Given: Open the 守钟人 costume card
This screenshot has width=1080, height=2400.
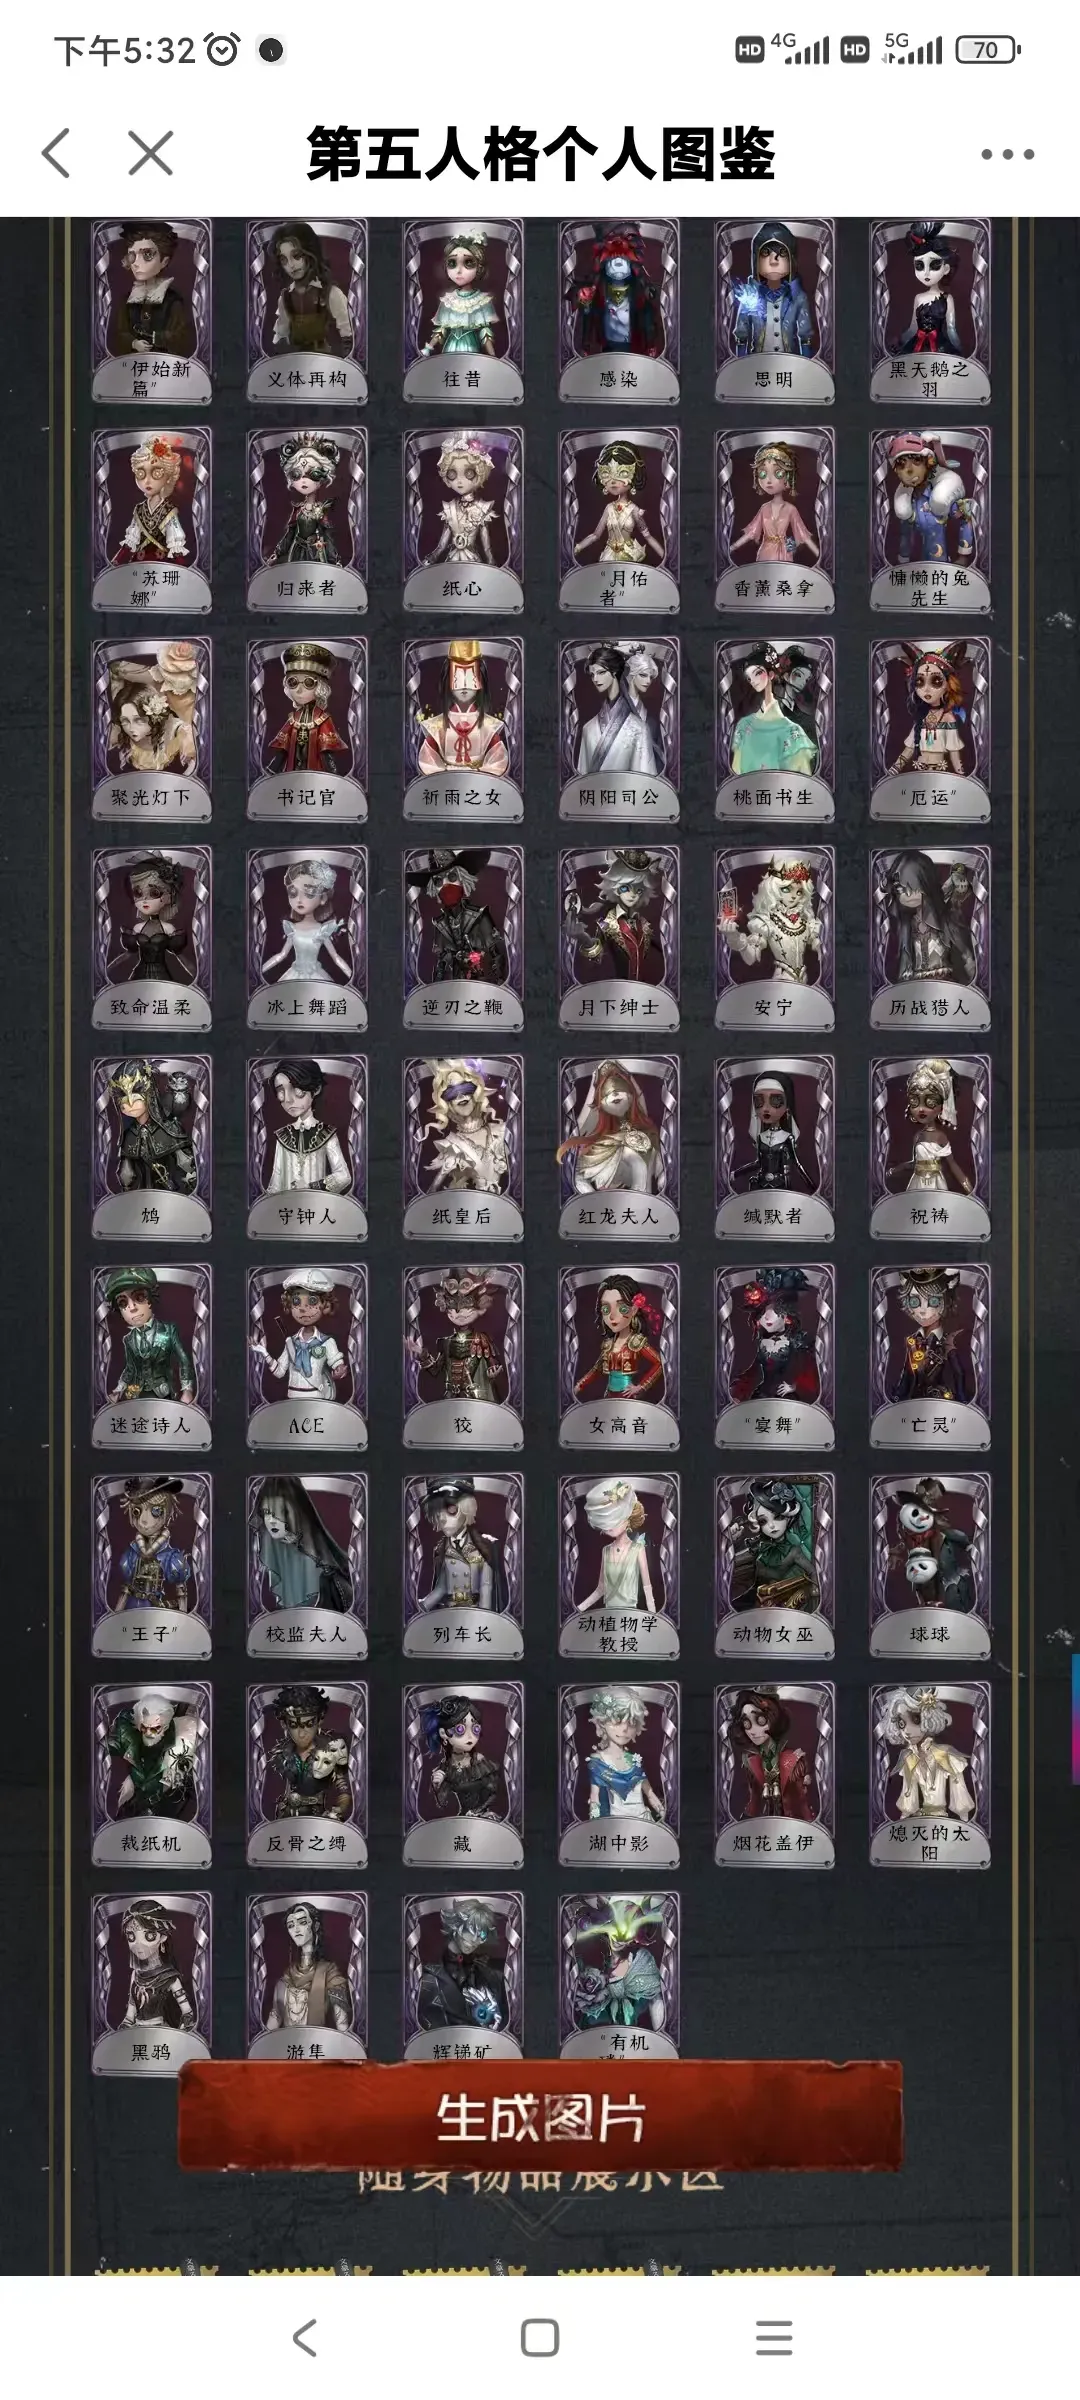Looking at the screenshot, I should pos(307,1147).
